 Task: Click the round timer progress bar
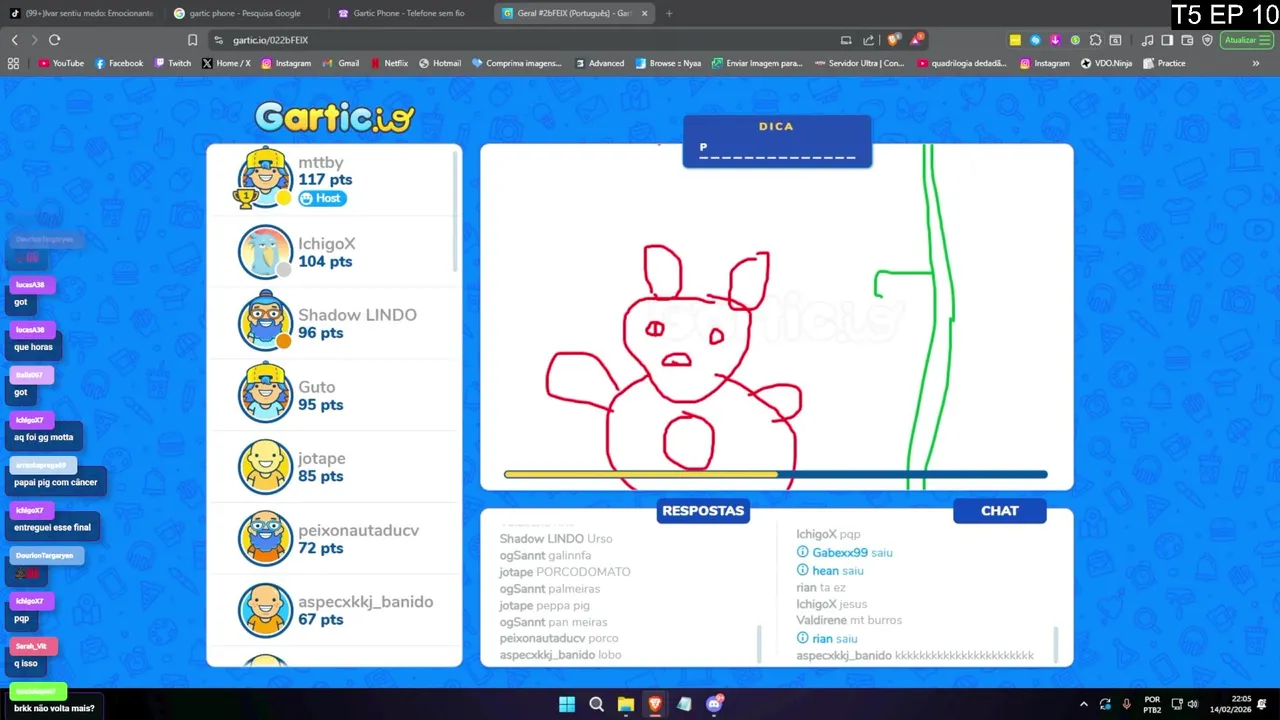coord(776,474)
